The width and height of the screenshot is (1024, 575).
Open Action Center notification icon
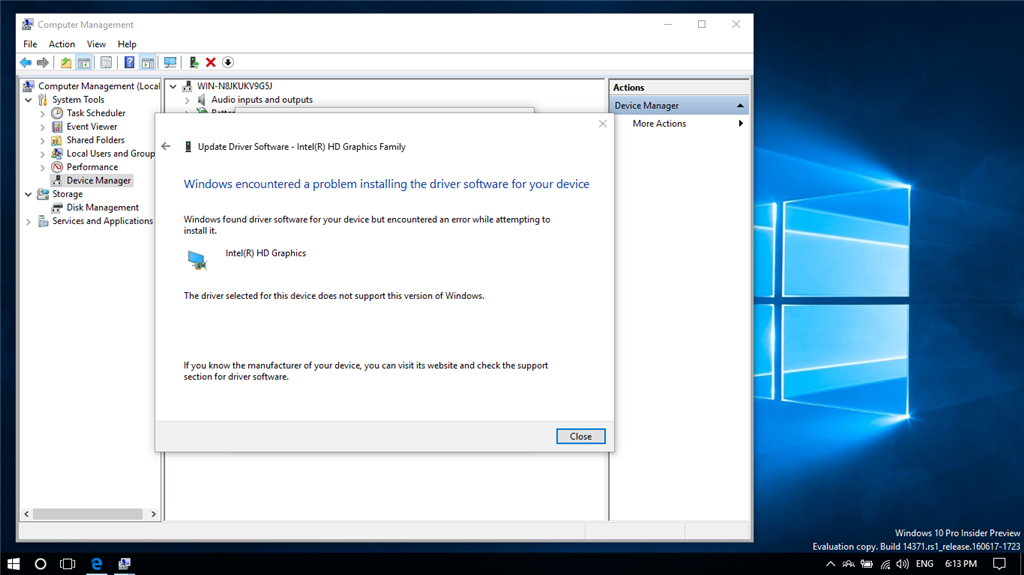pos(999,564)
